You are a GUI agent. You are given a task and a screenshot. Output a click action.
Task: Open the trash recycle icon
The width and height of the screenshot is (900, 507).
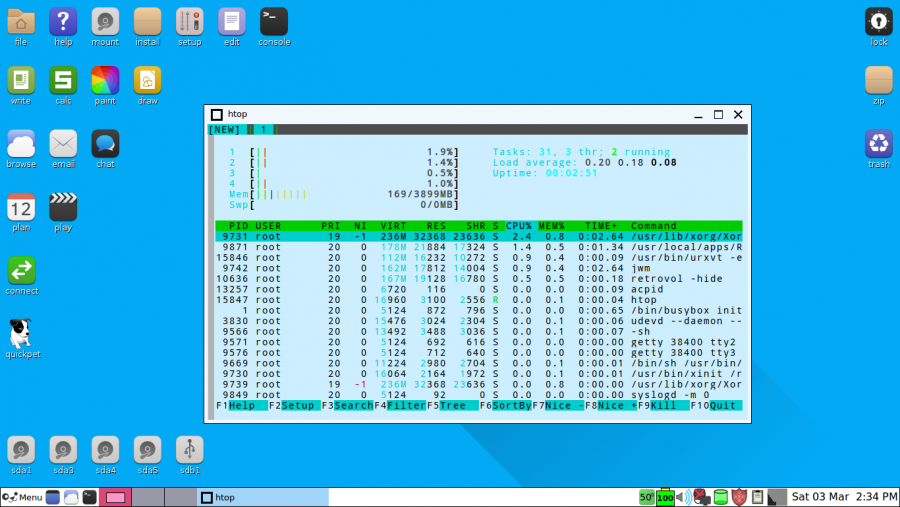[878, 144]
